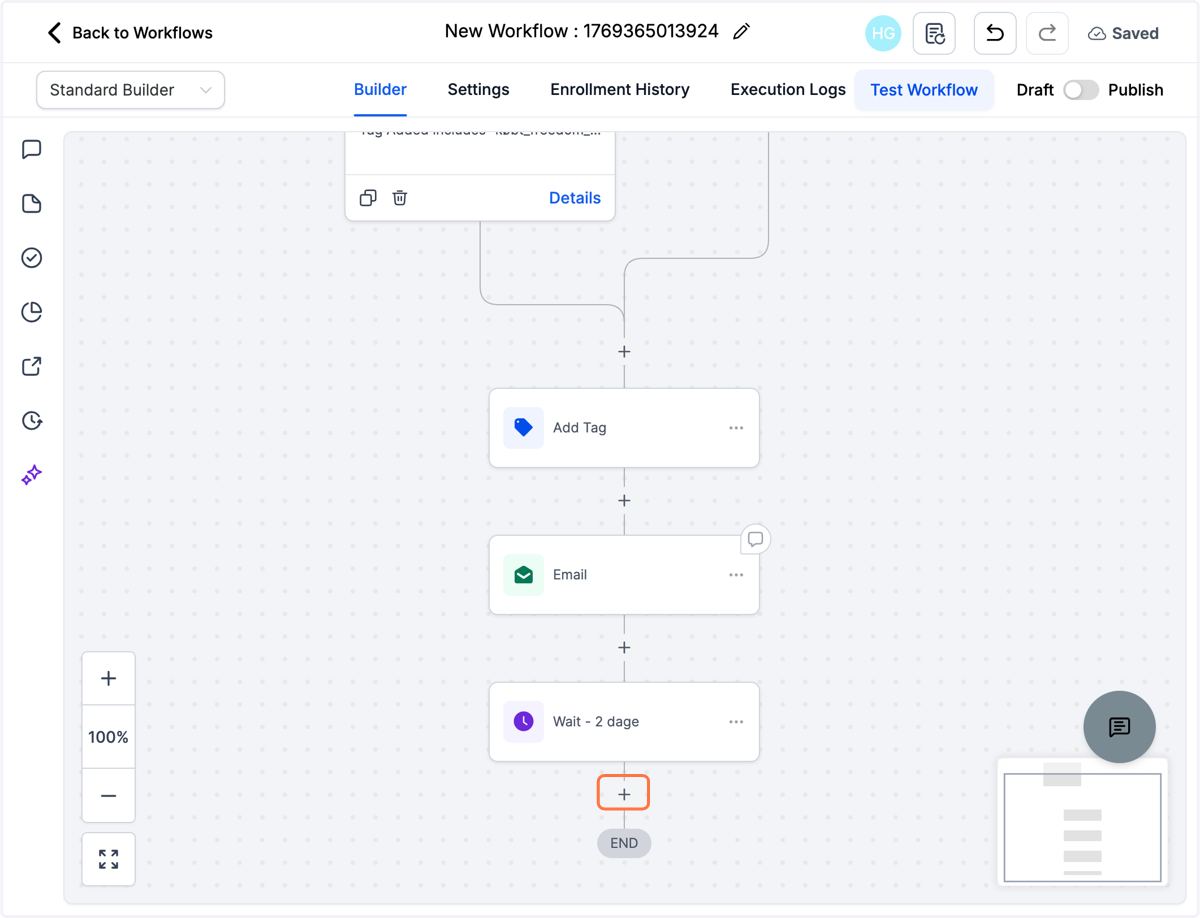
Task: Add step above Add Tag
Action: click(624, 352)
